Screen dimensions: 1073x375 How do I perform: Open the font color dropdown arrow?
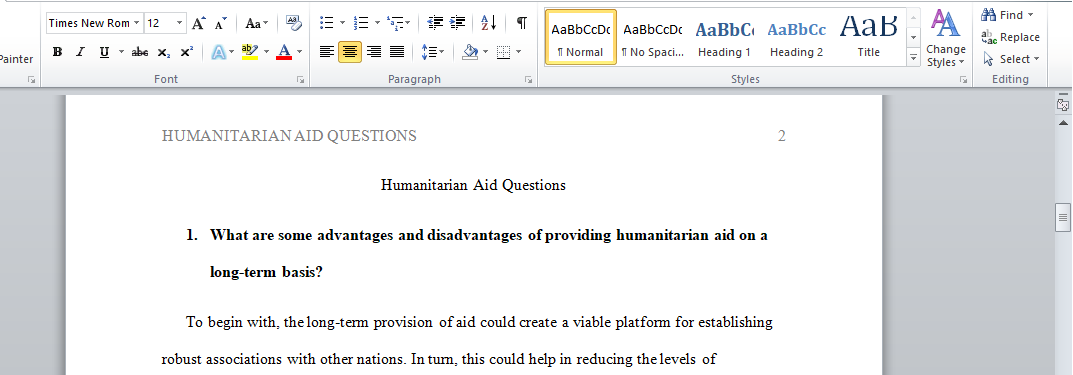pyautogui.click(x=300, y=52)
